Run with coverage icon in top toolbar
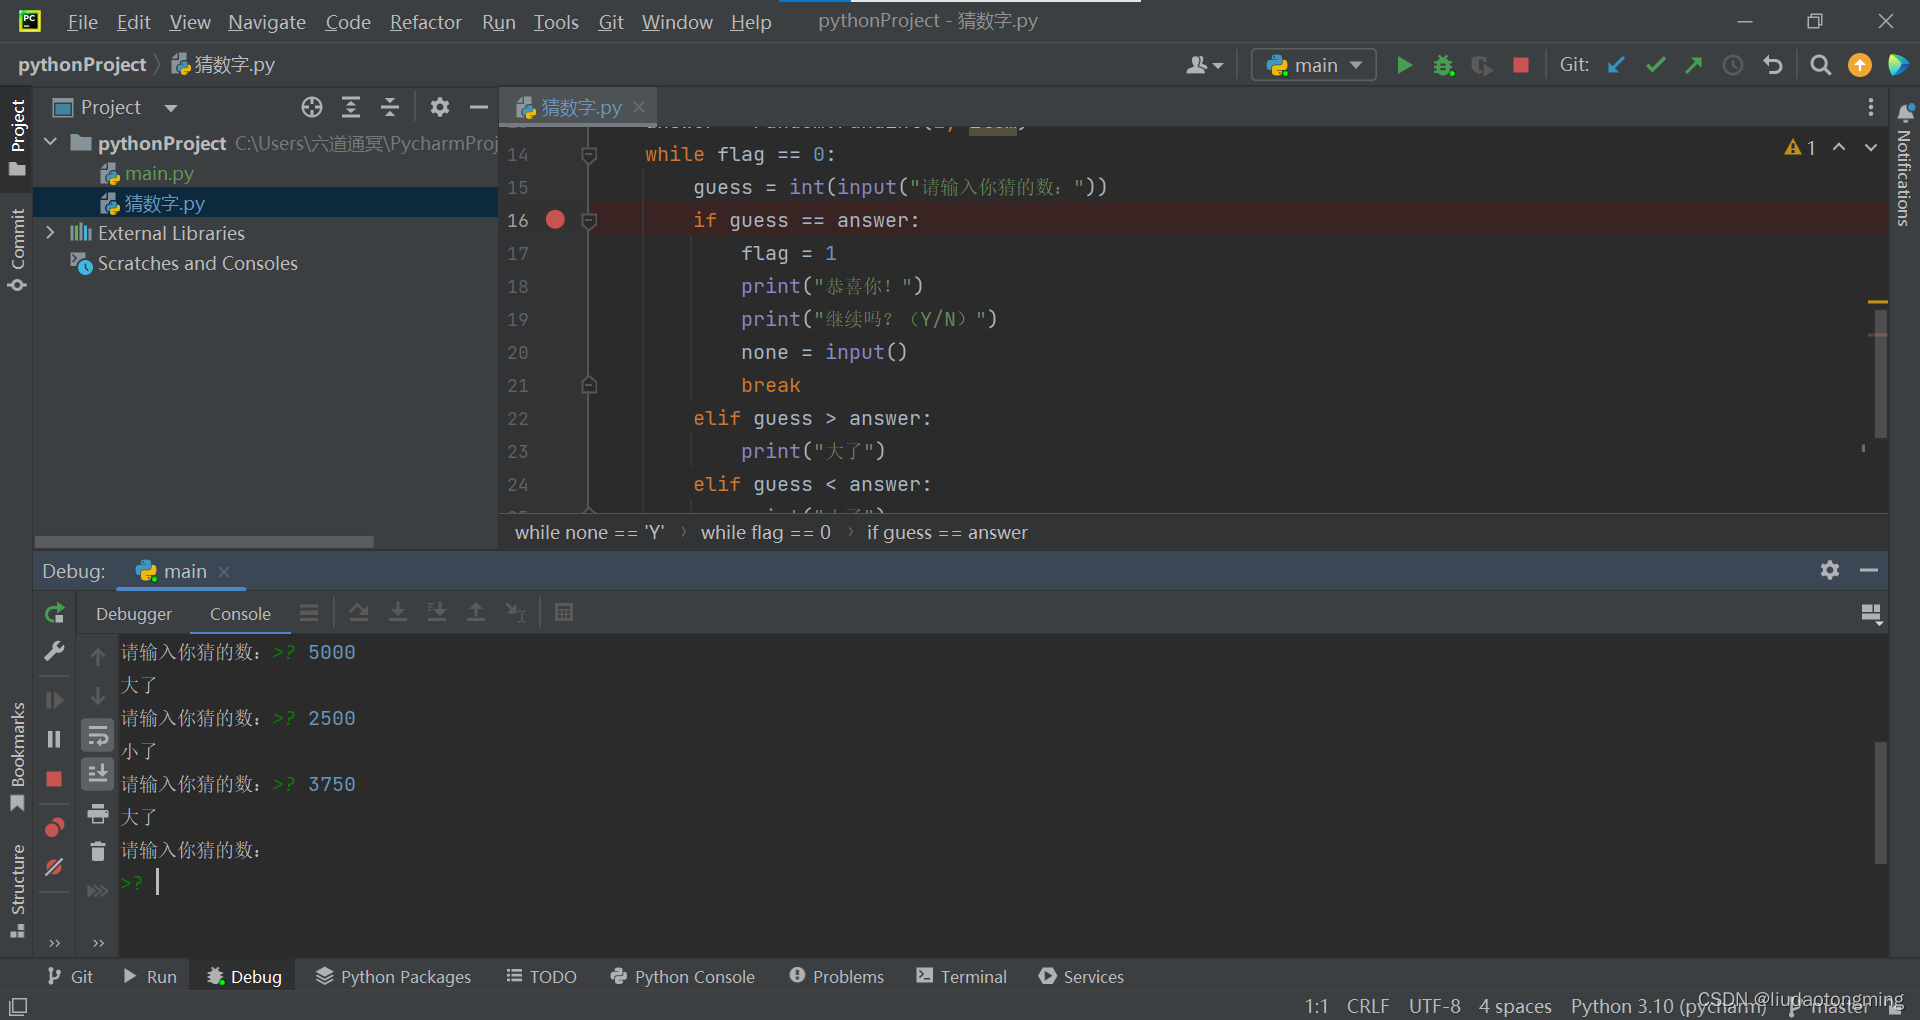1920x1020 pixels. click(x=1482, y=65)
